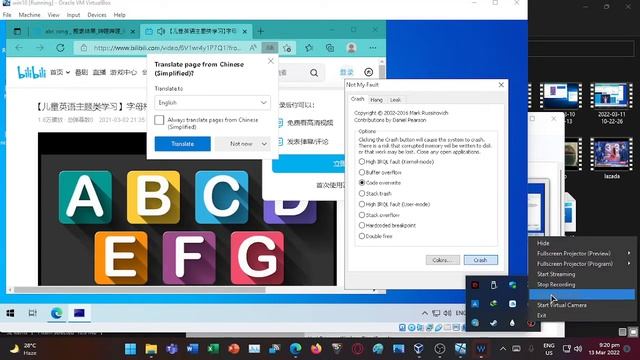This screenshot has width=640, height=360.
Task: Expand Fullscreen Projector (Preview) submenu
Action: 629,253
